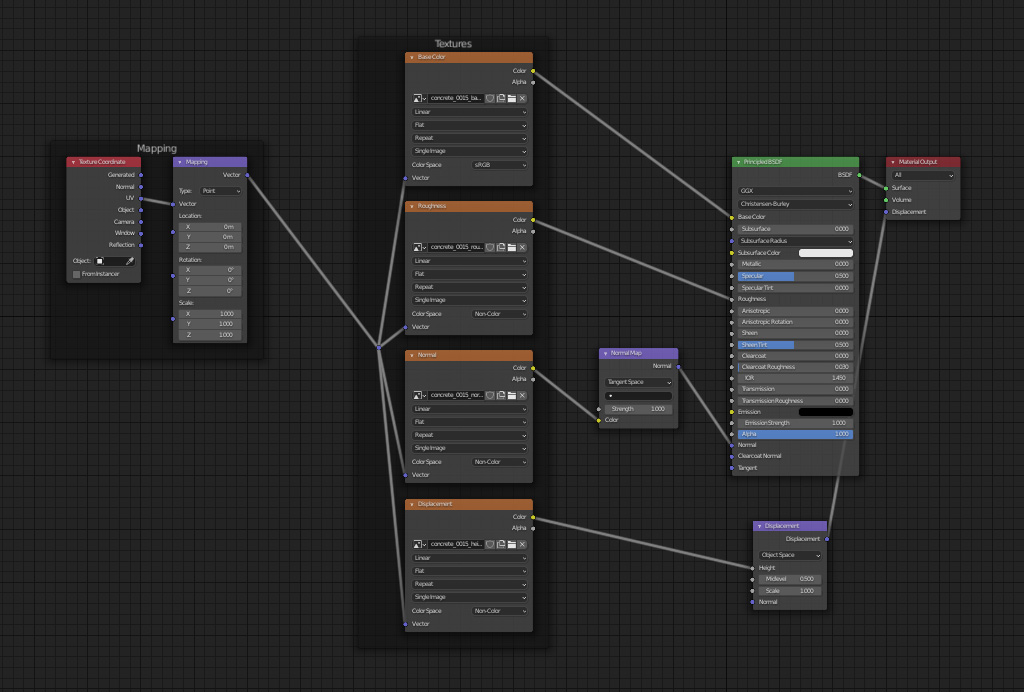
Task: Click the Textures frame label
Action: click(453, 44)
